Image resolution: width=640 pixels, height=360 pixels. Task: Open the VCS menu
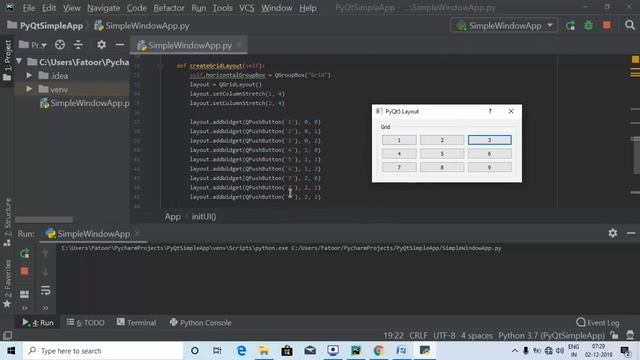247,8
